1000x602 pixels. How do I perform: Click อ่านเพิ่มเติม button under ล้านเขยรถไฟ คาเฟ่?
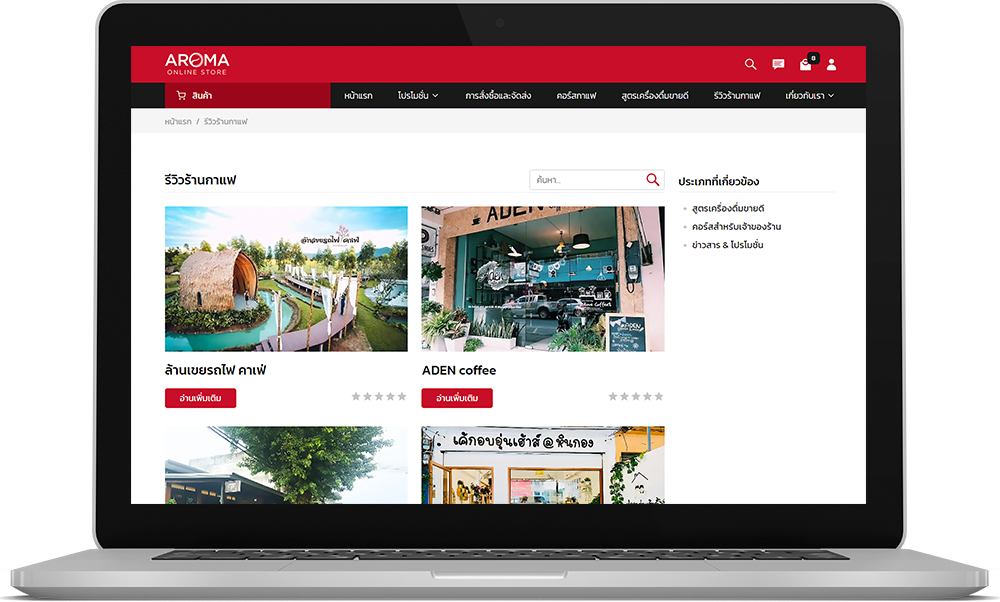200,398
